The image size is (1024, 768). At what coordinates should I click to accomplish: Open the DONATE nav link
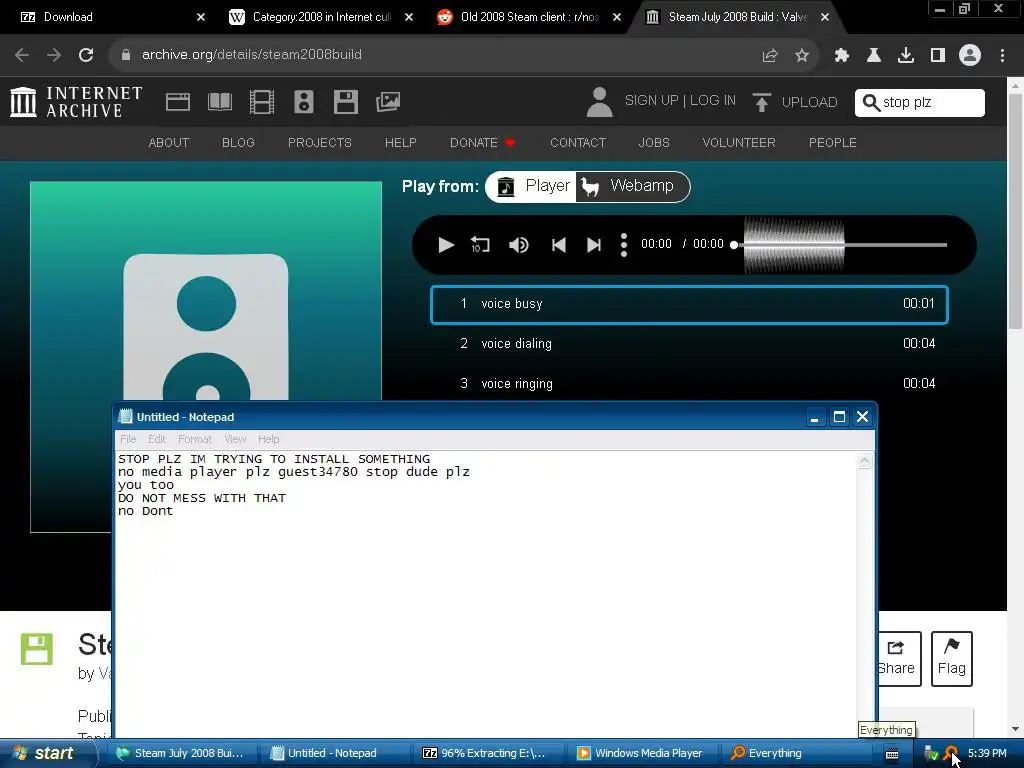point(482,142)
